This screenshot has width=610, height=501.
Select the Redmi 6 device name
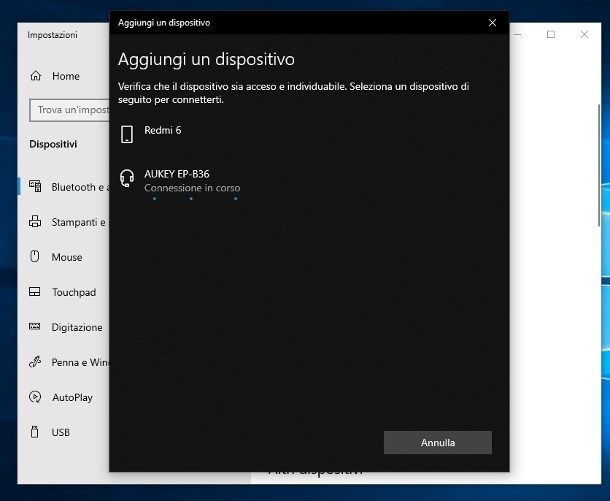tap(163, 130)
